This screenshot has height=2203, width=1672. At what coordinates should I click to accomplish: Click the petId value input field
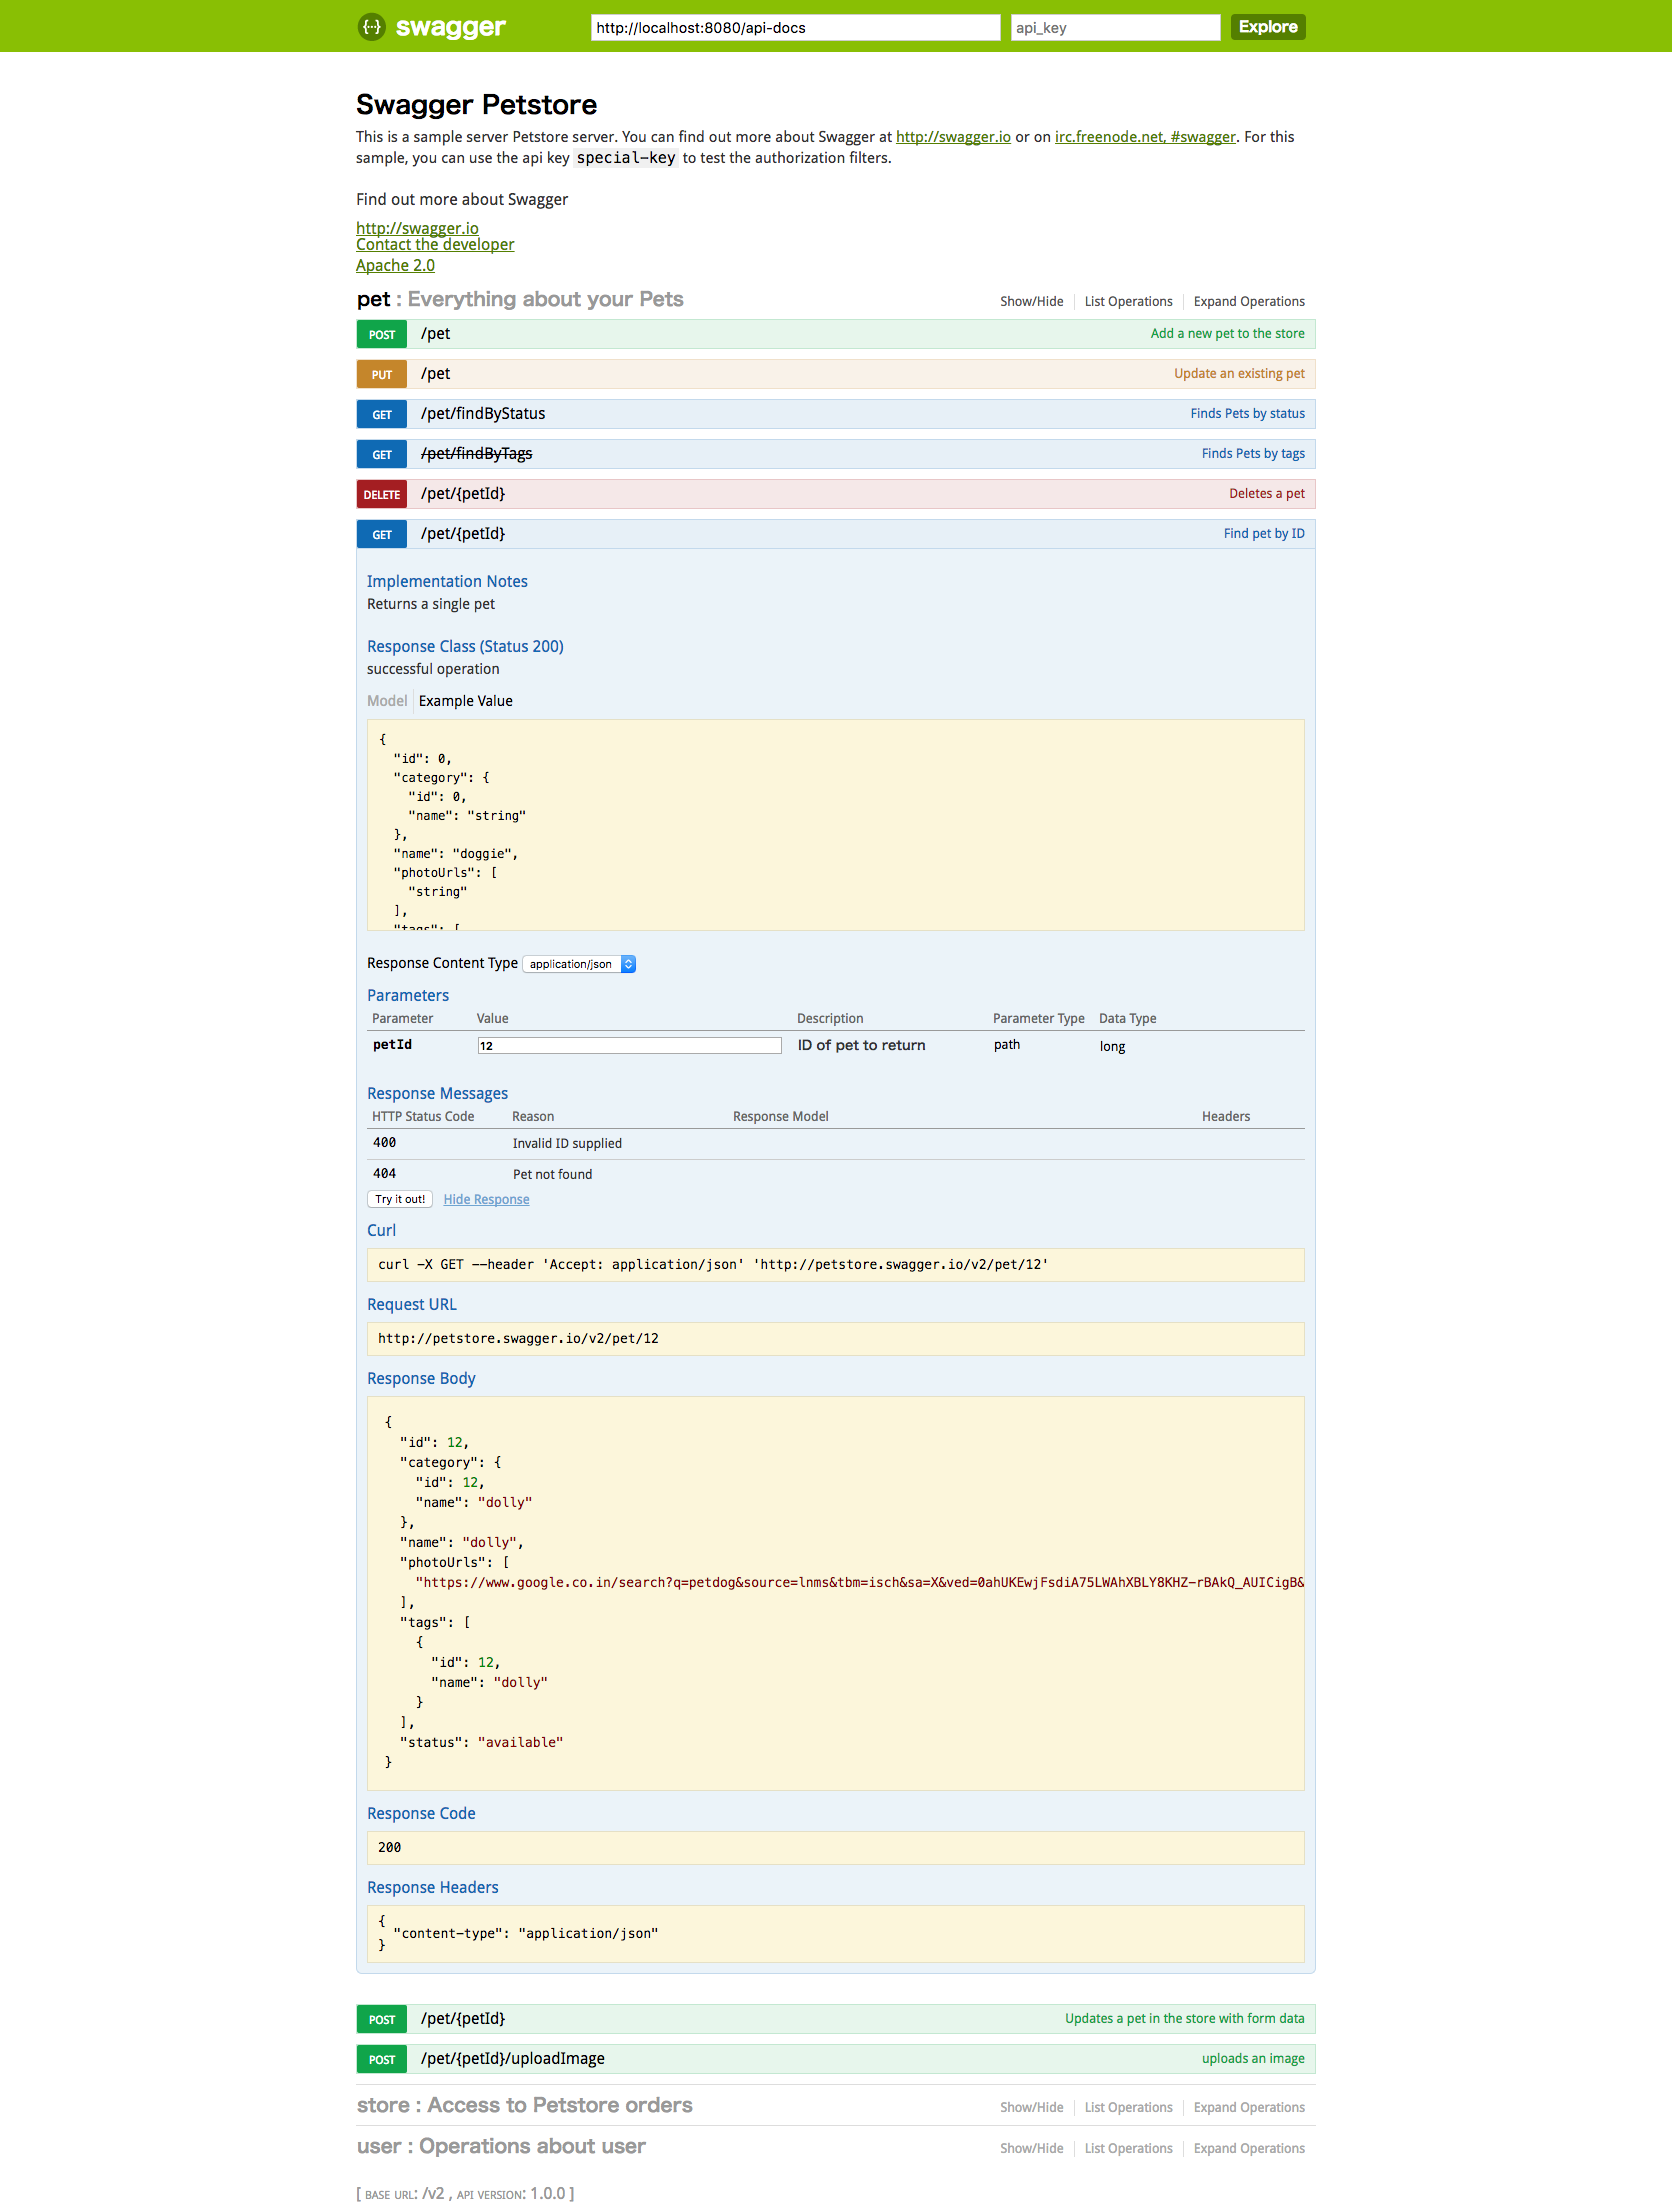click(628, 1044)
